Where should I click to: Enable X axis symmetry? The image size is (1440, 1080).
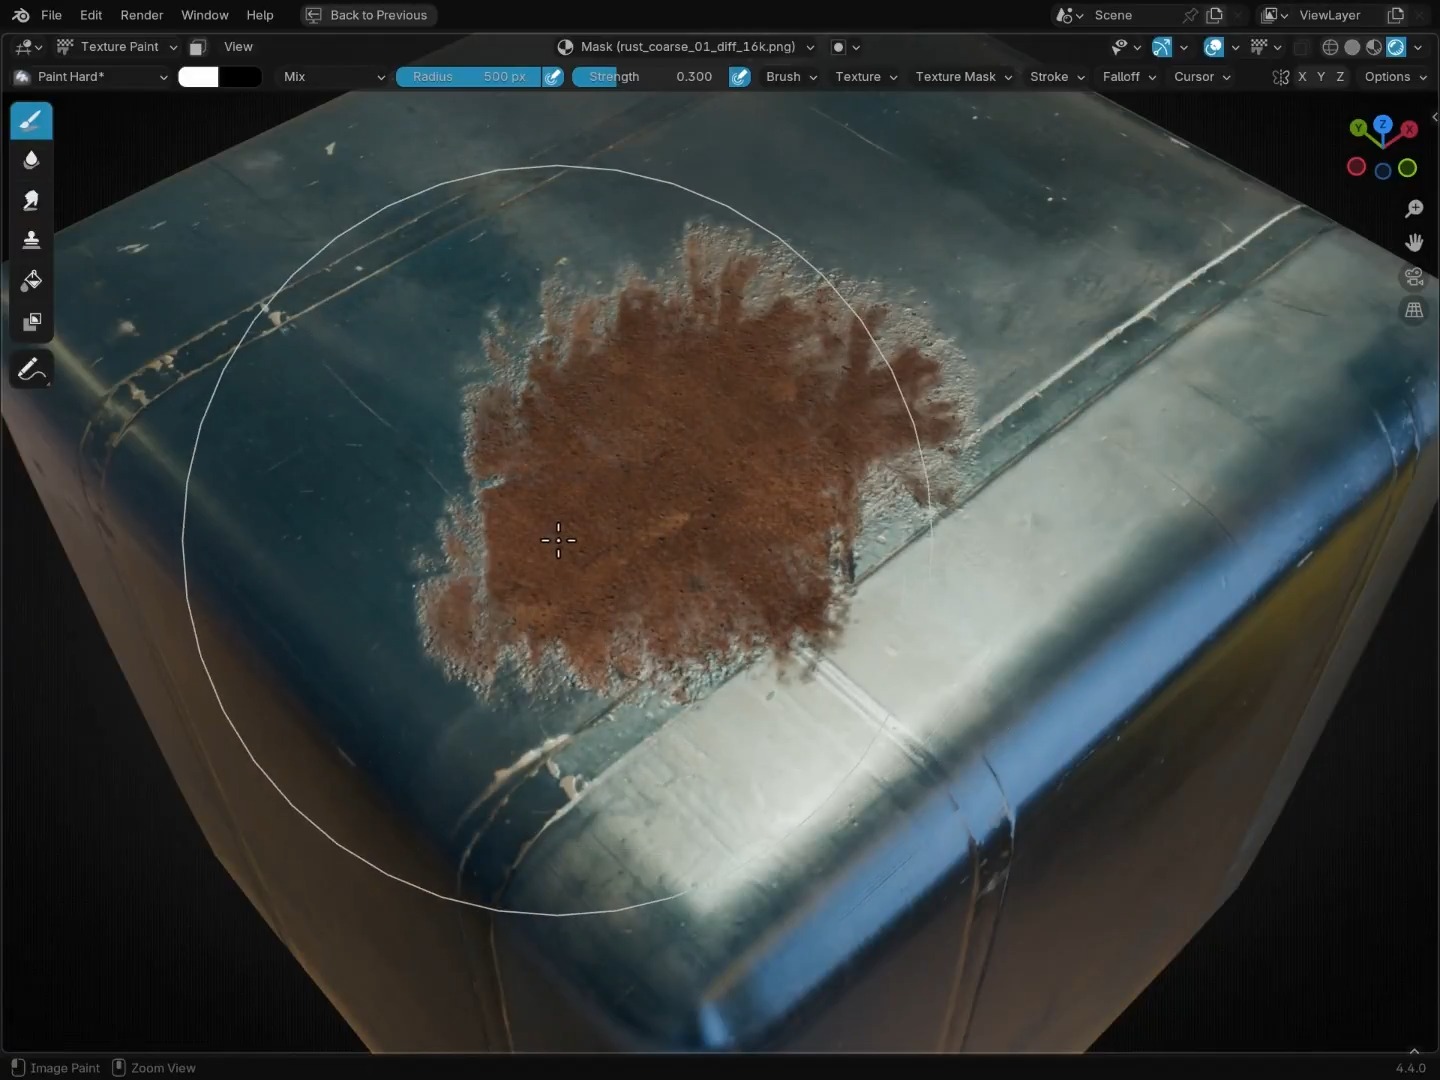click(1302, 77)
